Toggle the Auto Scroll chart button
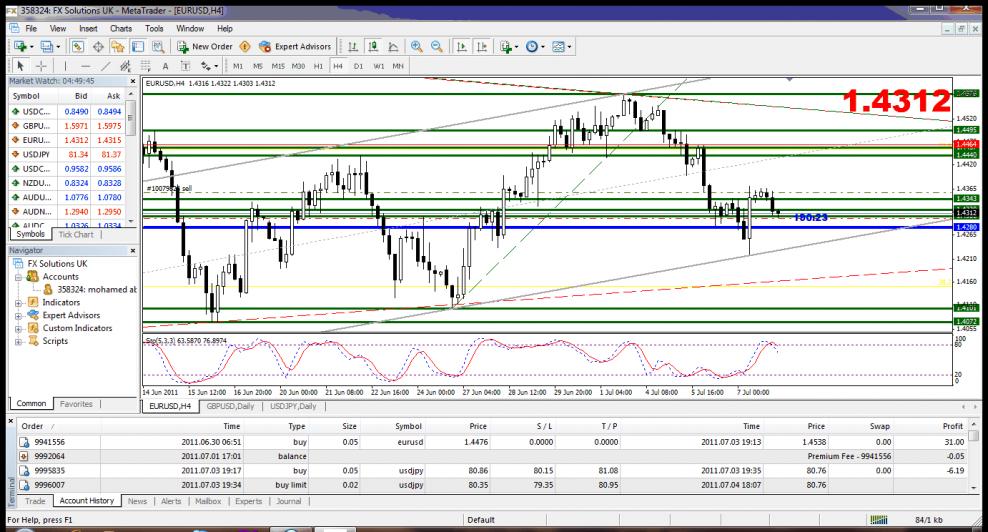Viewport: 988px width, 532px height. [462, 47]
